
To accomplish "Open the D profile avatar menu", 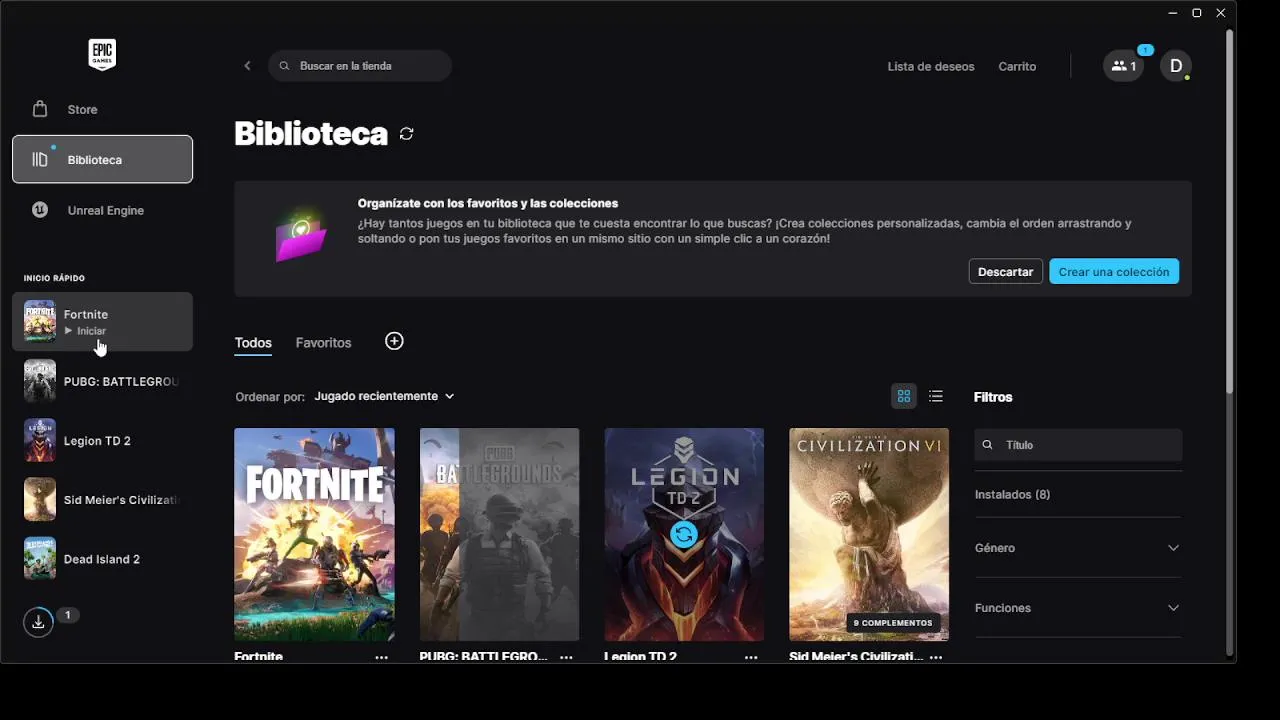I will point(1176,66).
